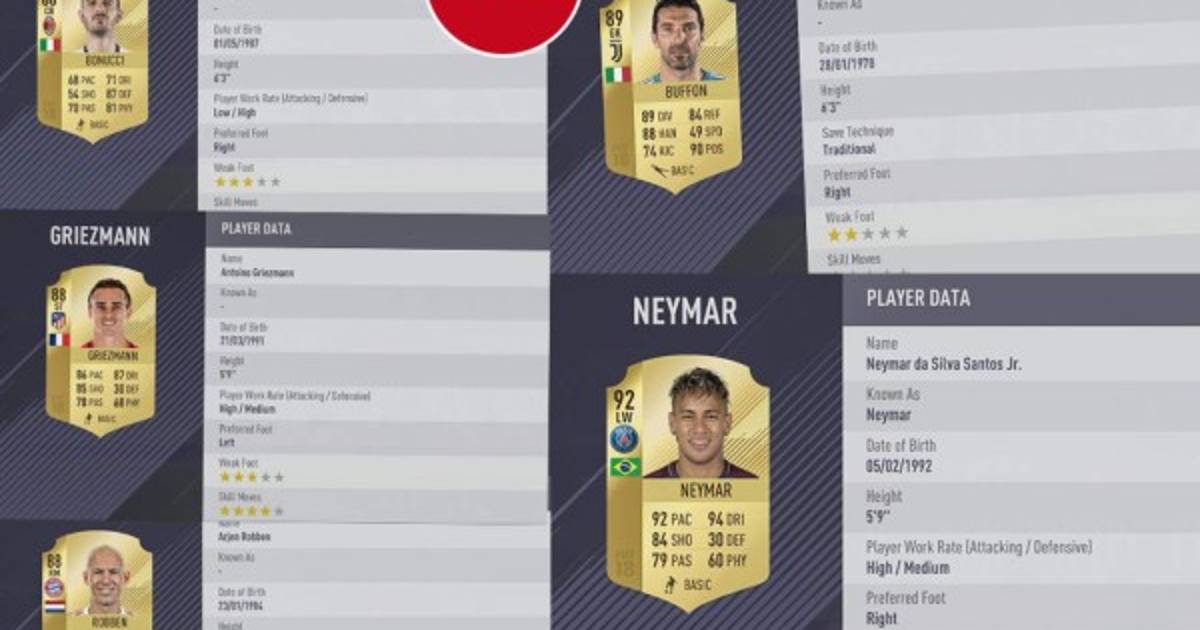1200x630 pixels.
Task: Click Griezmann's Skill Moves star rating
Action: [245, 511]
